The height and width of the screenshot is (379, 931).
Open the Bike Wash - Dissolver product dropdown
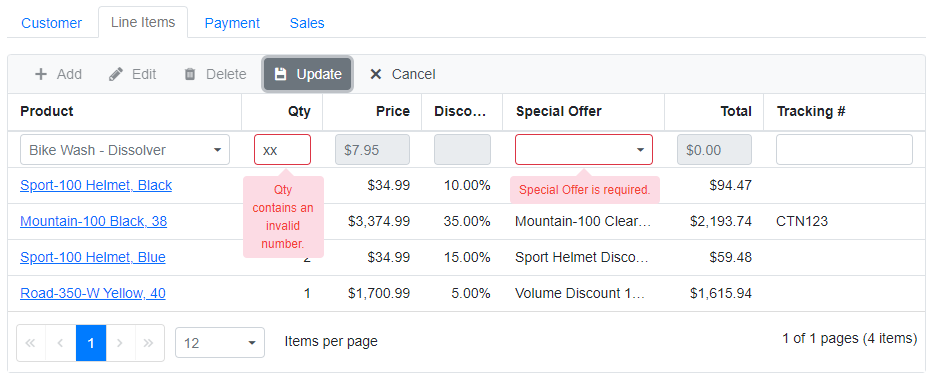pyautogui.click(x=125, y=150)
